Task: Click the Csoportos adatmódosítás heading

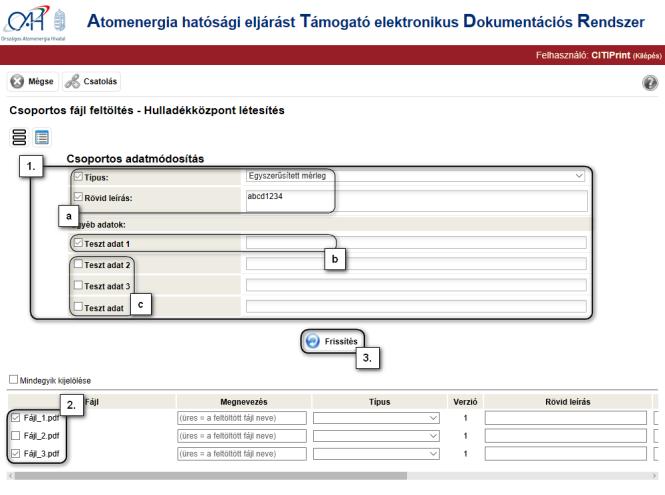Action: (x=135, y=159)
